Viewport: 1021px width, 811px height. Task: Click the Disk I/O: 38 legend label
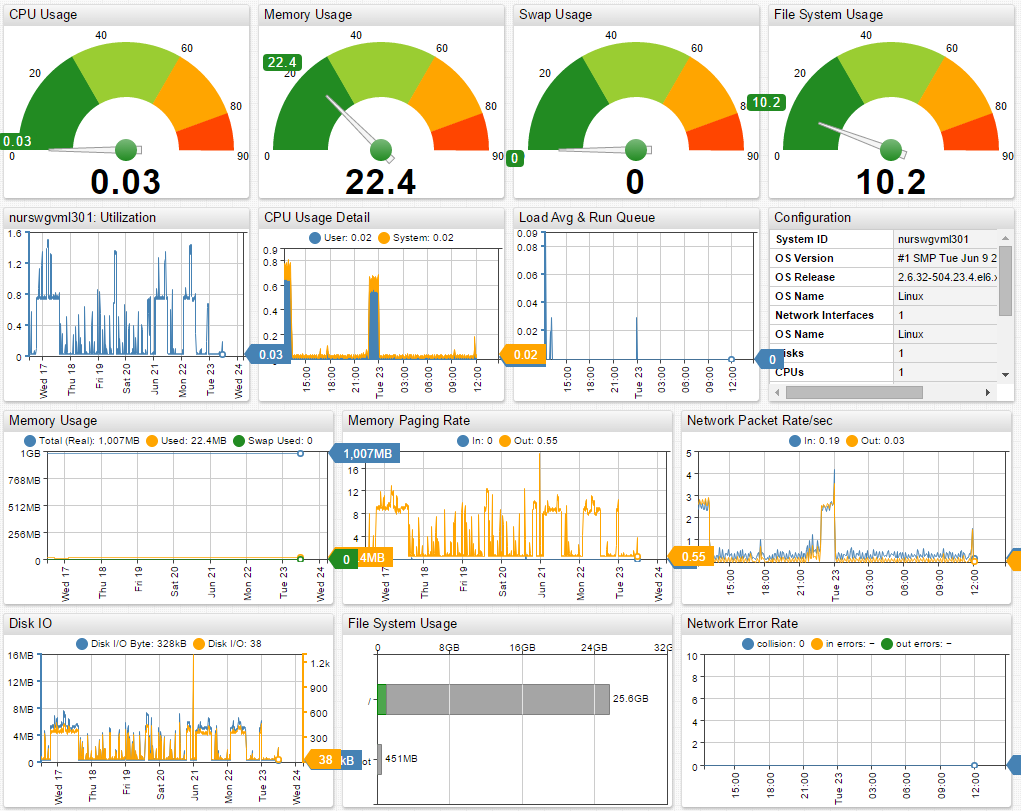pyautogui.click(x=233, y=643)
